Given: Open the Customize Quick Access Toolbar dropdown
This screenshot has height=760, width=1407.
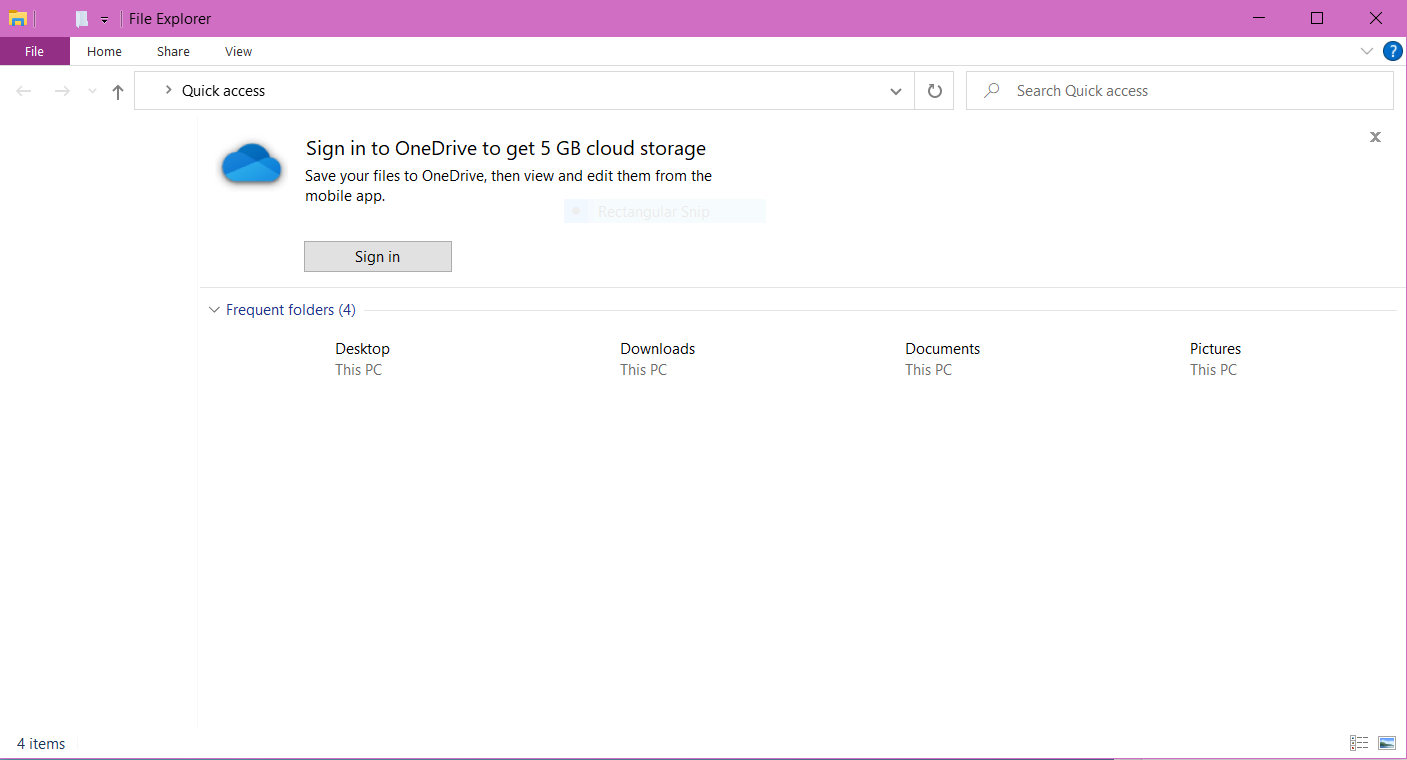Looking at the screenshot, I should click(x=104, y=20).
